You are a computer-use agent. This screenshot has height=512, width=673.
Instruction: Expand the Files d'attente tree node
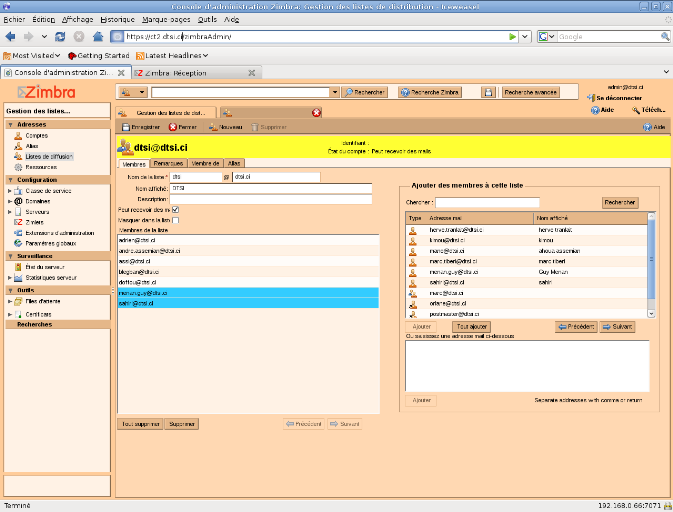click(9, 301)
